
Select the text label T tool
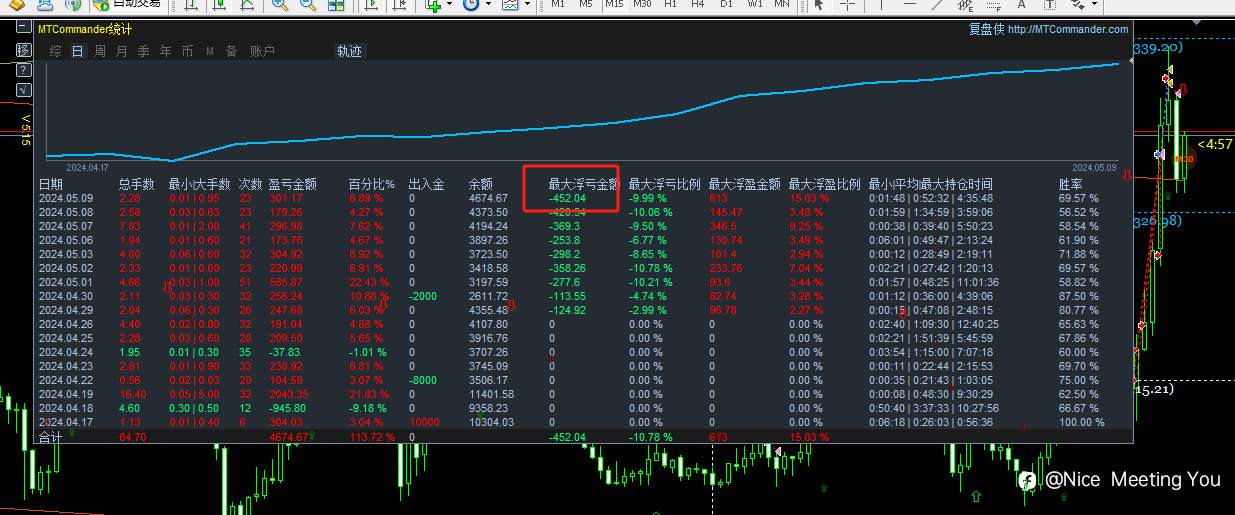coord(1049,5)
